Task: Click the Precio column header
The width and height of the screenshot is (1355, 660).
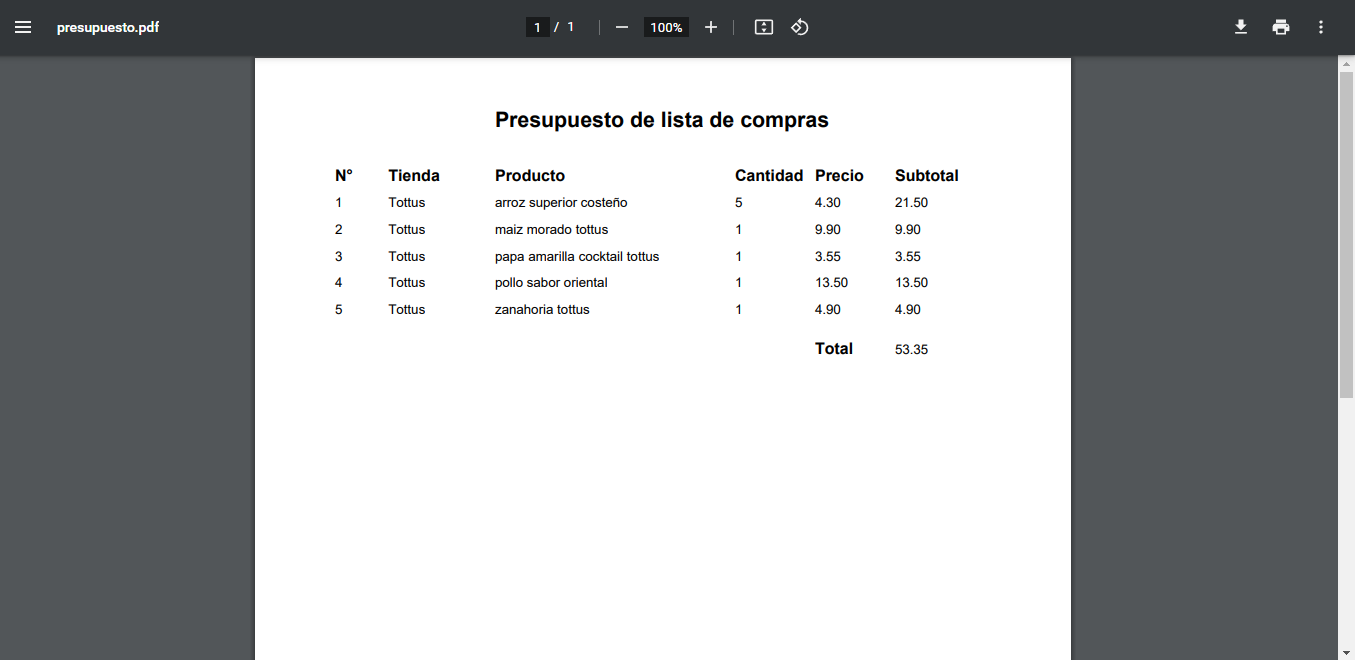Action: click(839, 175)
